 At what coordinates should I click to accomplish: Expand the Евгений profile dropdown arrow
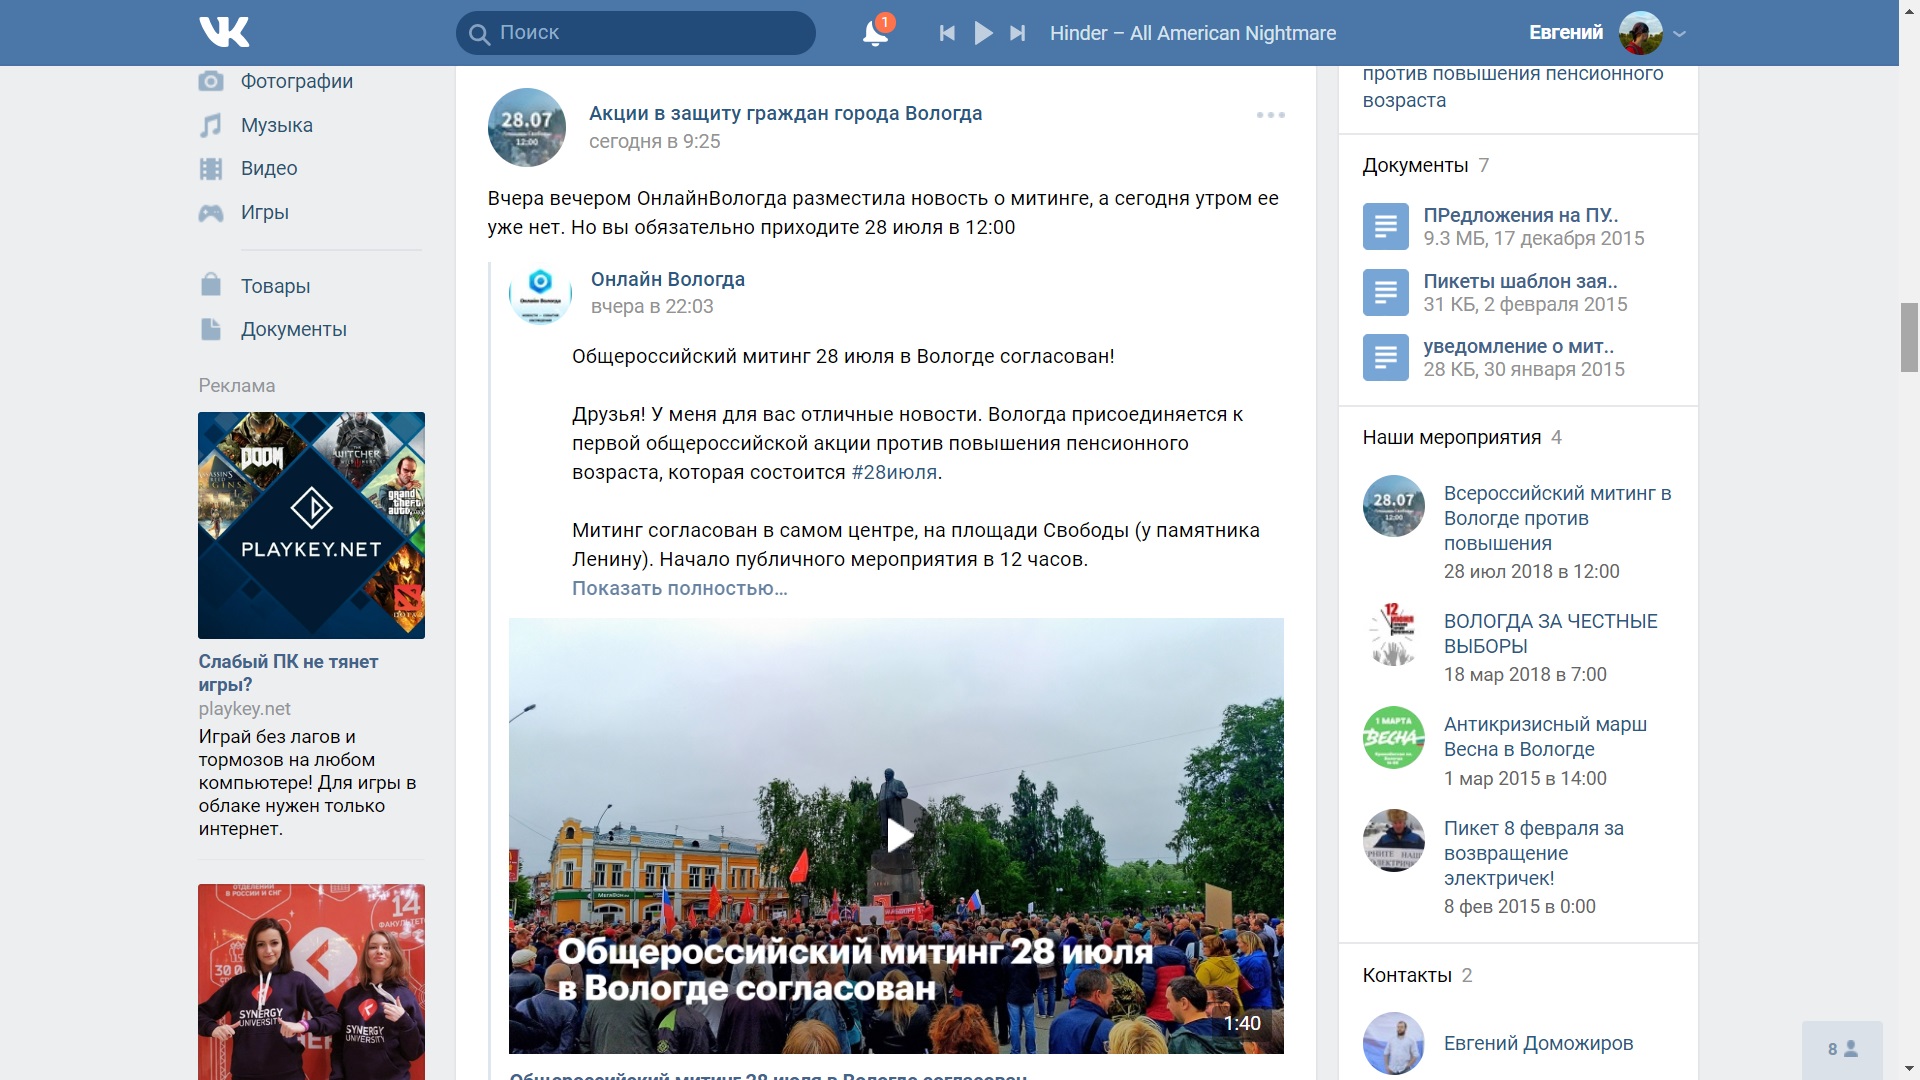tap(1680, 33)
